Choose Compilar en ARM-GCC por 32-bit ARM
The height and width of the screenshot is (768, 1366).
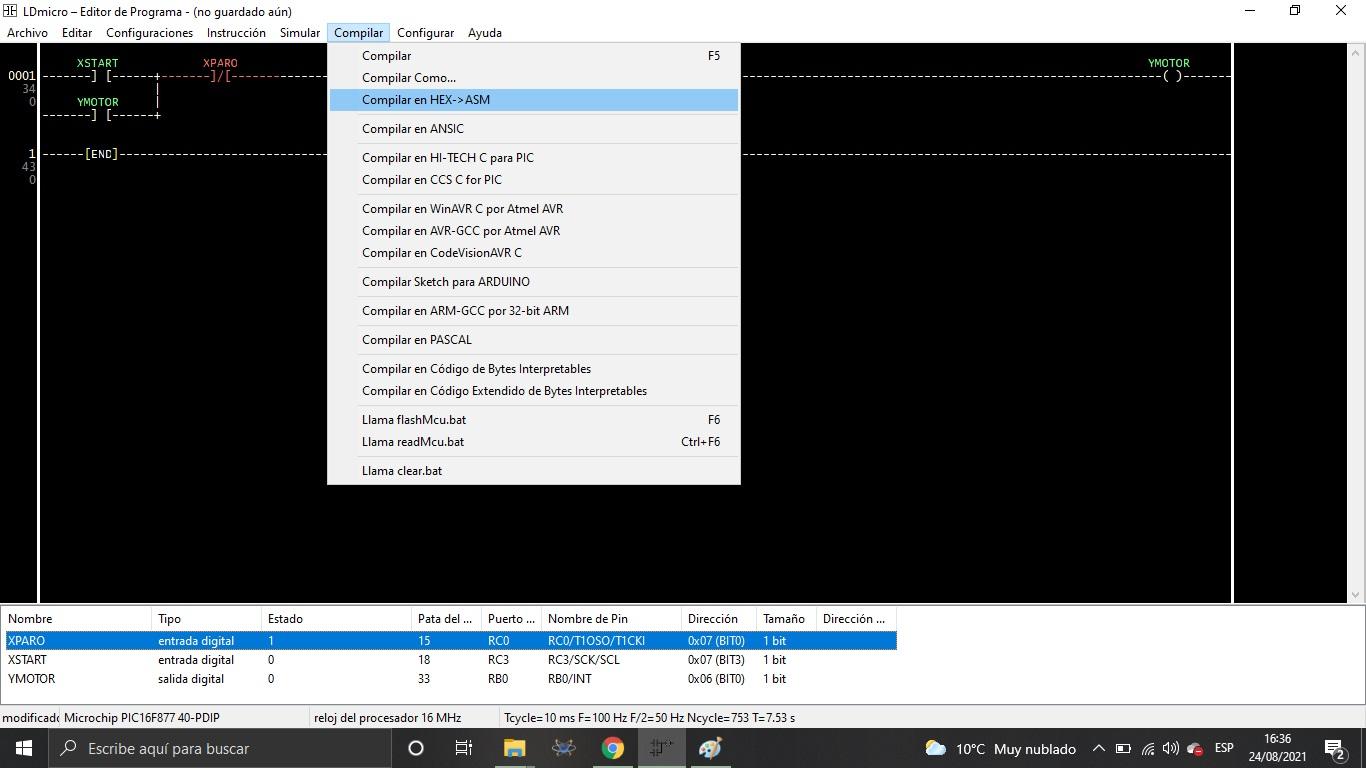534,311
